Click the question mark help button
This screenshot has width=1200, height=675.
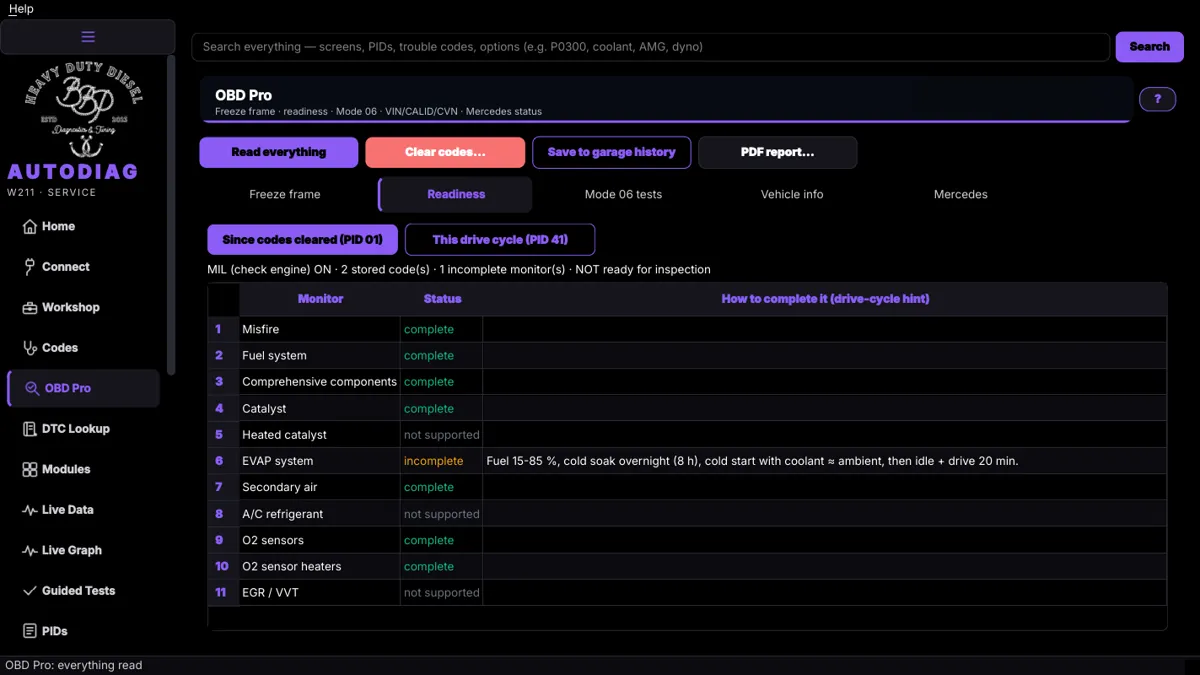coord(1157,99)
